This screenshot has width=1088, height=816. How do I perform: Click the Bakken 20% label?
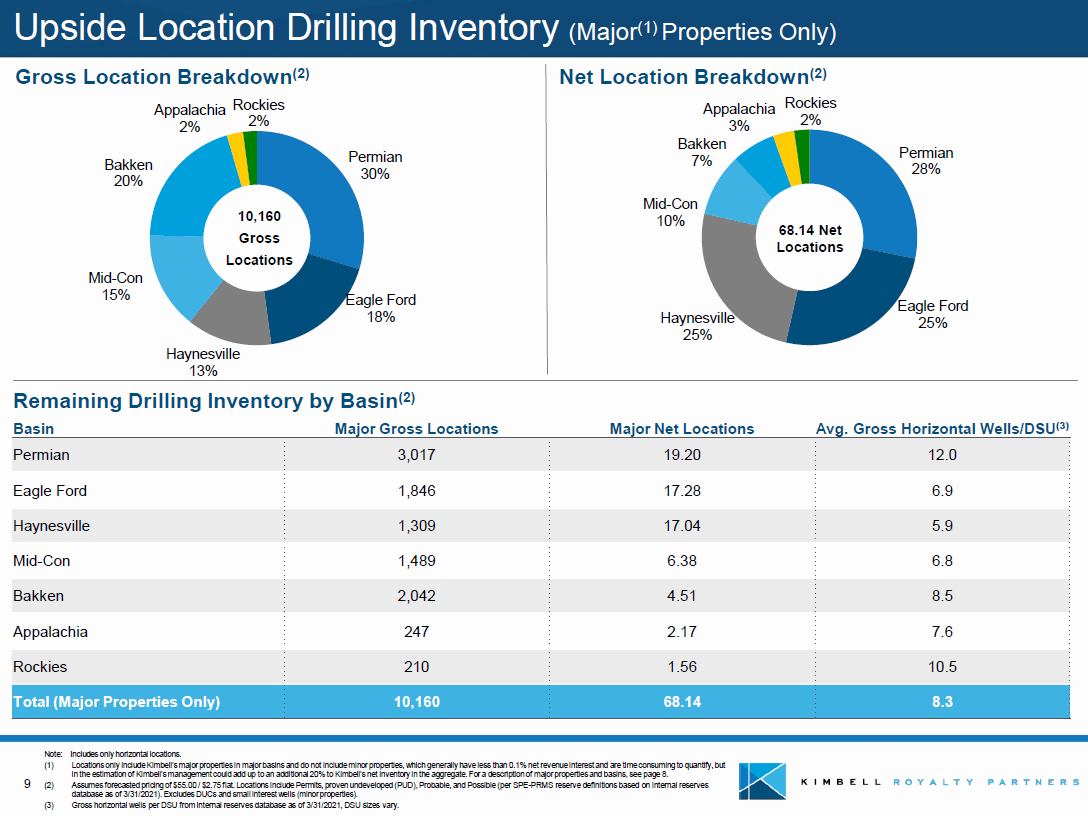pos(131,173)
